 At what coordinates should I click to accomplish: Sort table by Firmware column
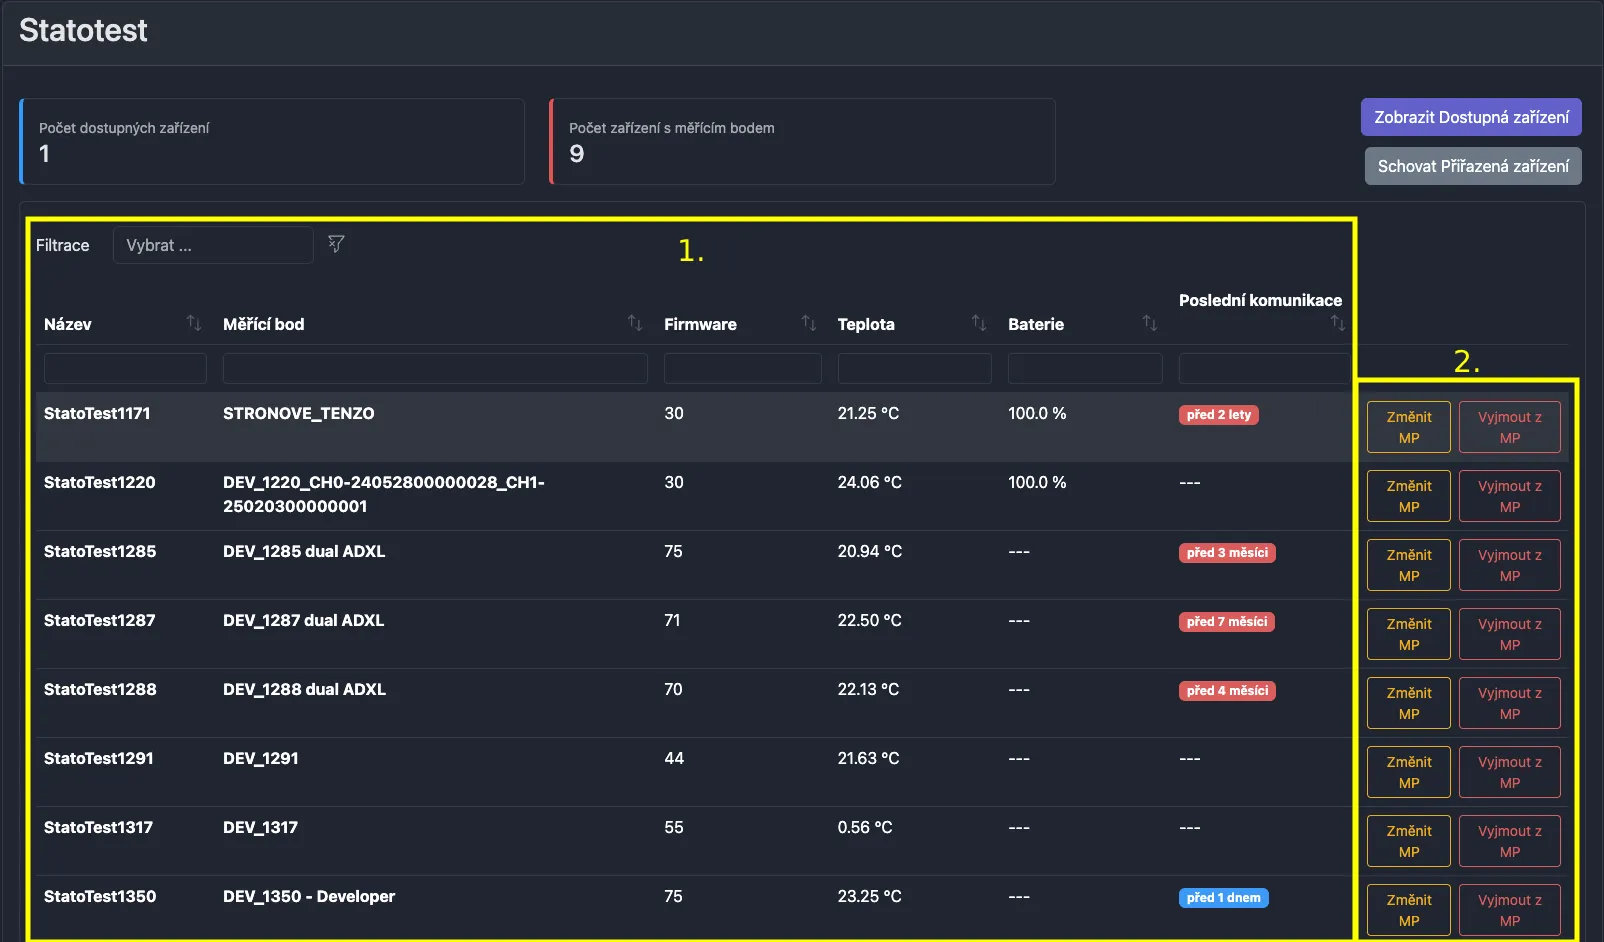809,323
